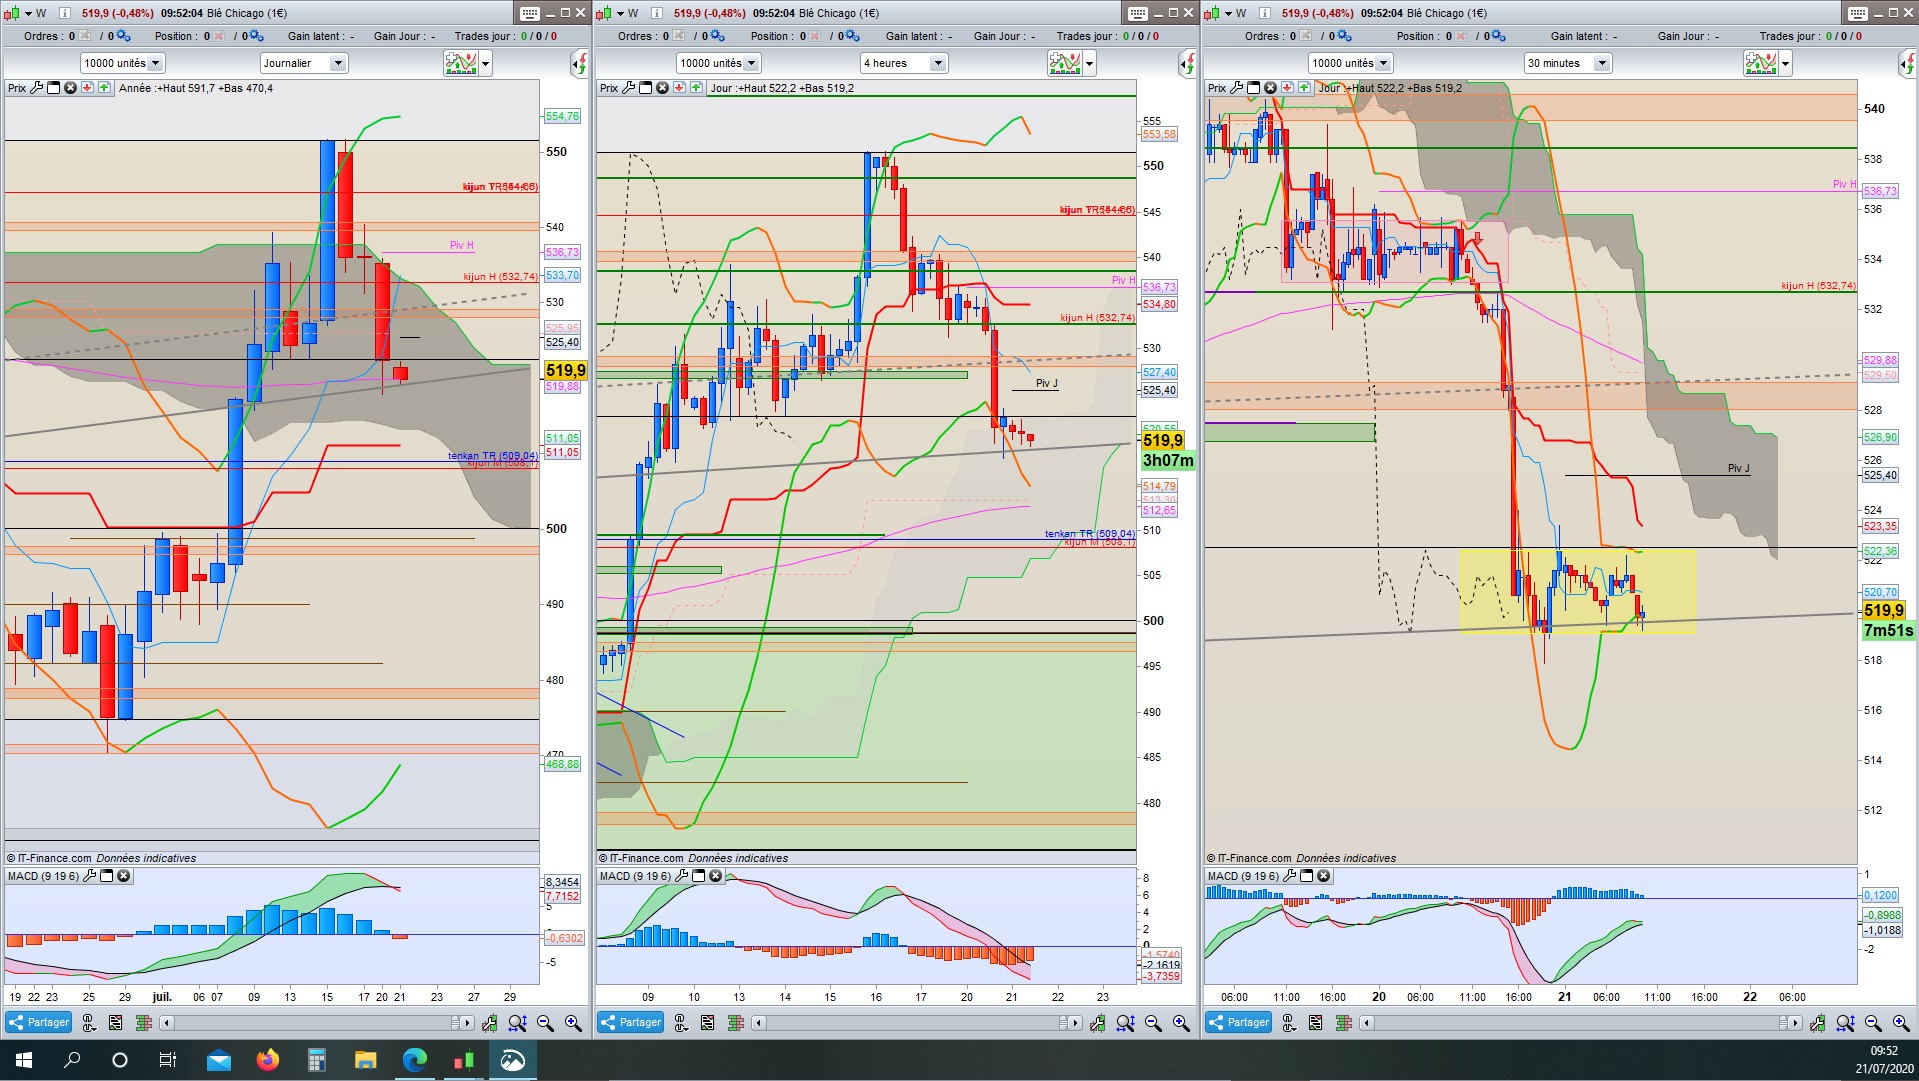Click 30 minutes chart horizontal scrollbar track

[x=1583, y=1023]
